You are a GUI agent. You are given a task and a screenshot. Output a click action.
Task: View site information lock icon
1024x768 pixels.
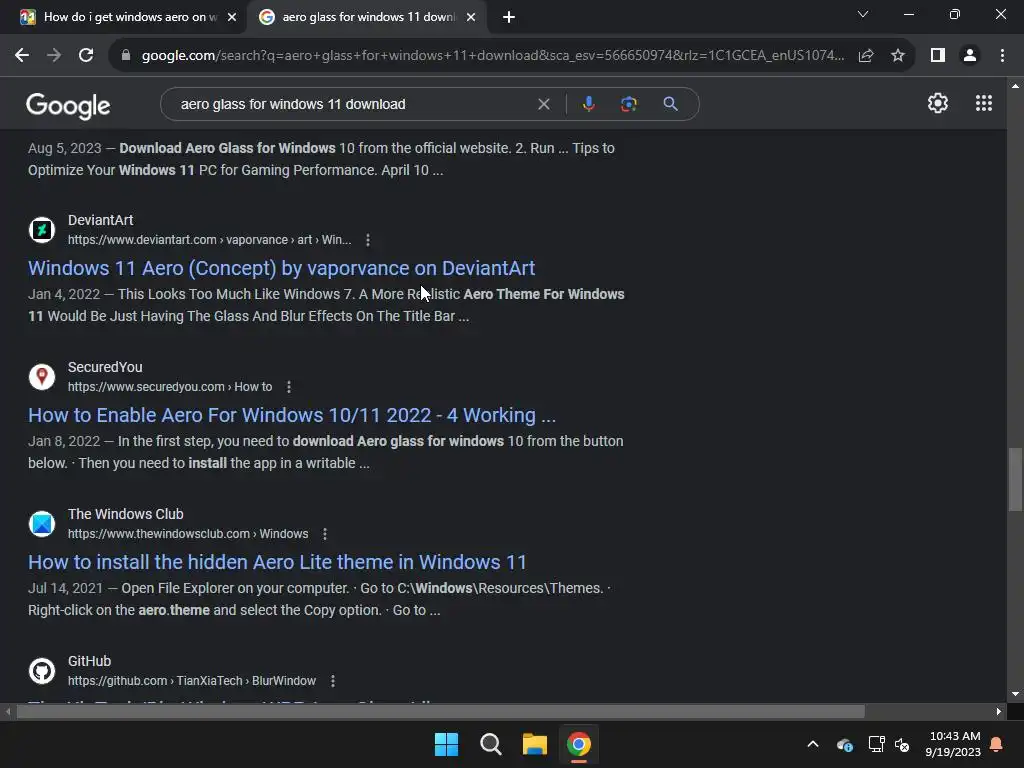126,56
